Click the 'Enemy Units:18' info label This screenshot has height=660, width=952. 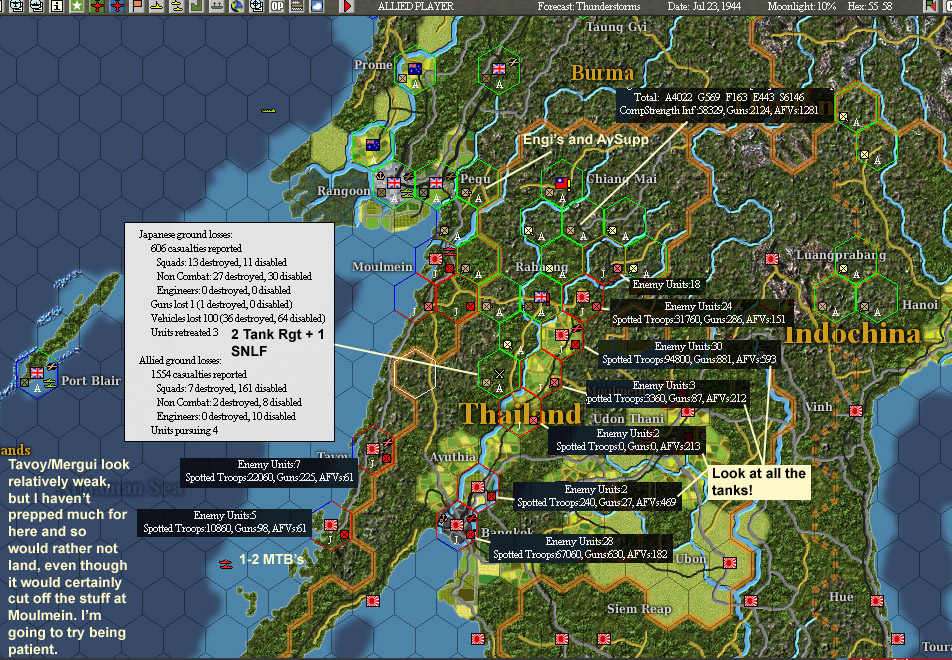[666, 284]
